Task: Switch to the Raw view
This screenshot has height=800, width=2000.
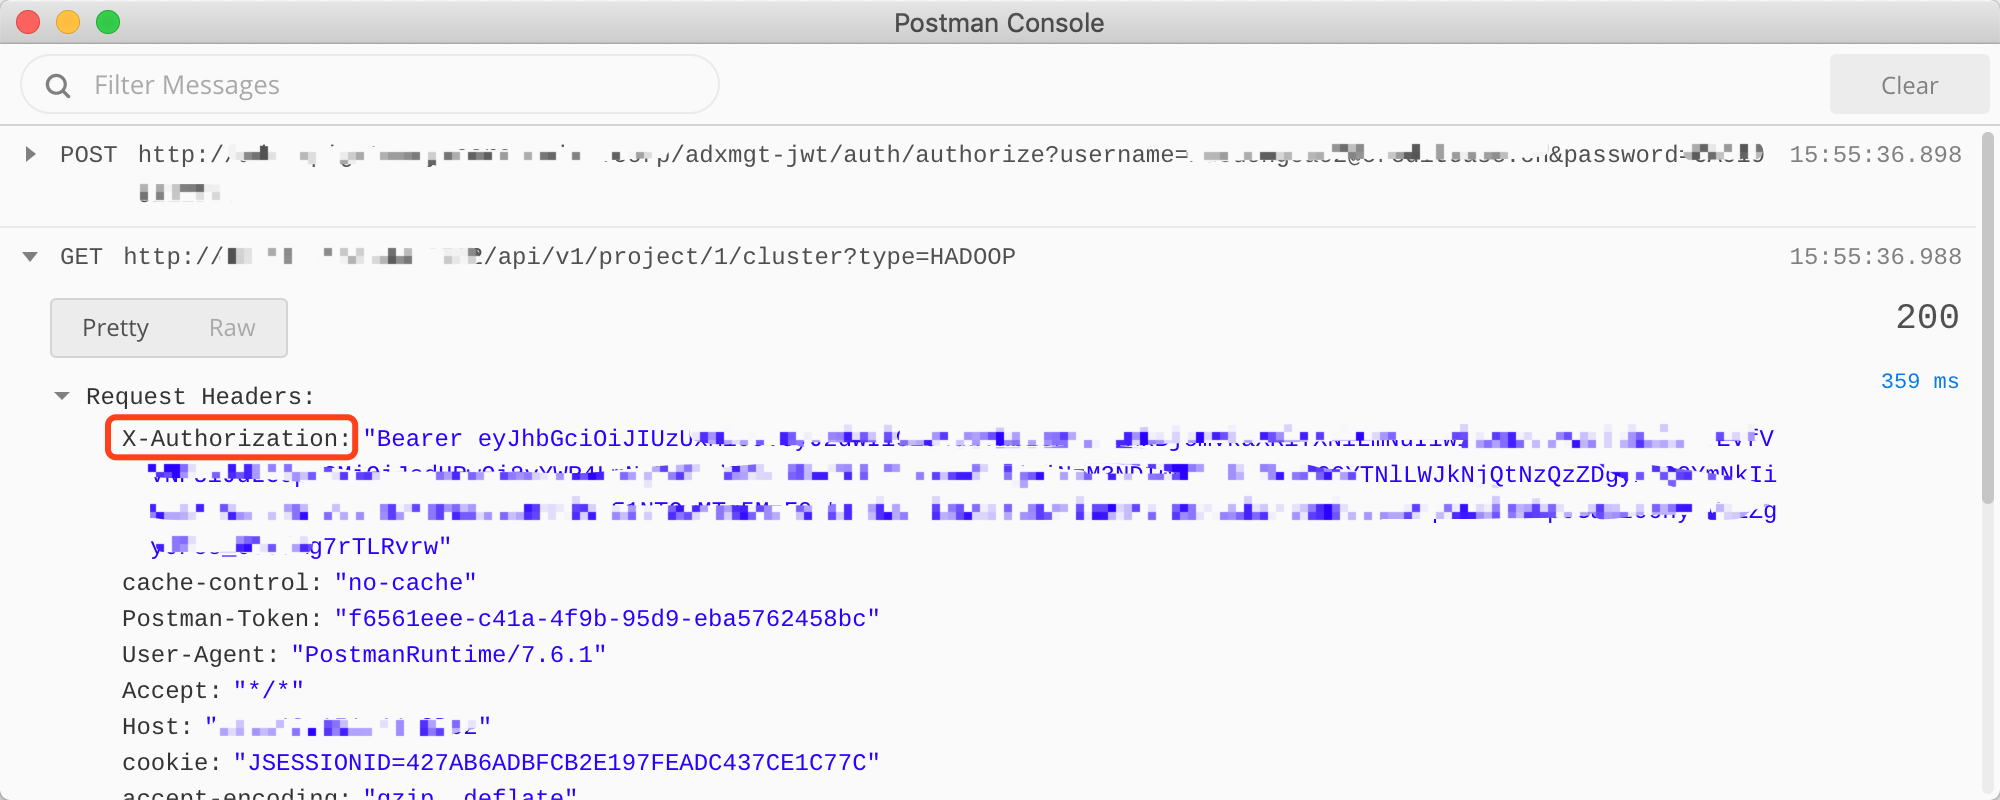Action: (232, 327)
